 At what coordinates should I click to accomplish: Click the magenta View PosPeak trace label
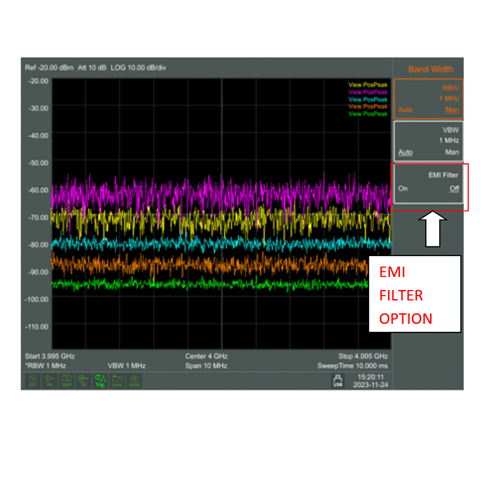[x=368, y=92]
